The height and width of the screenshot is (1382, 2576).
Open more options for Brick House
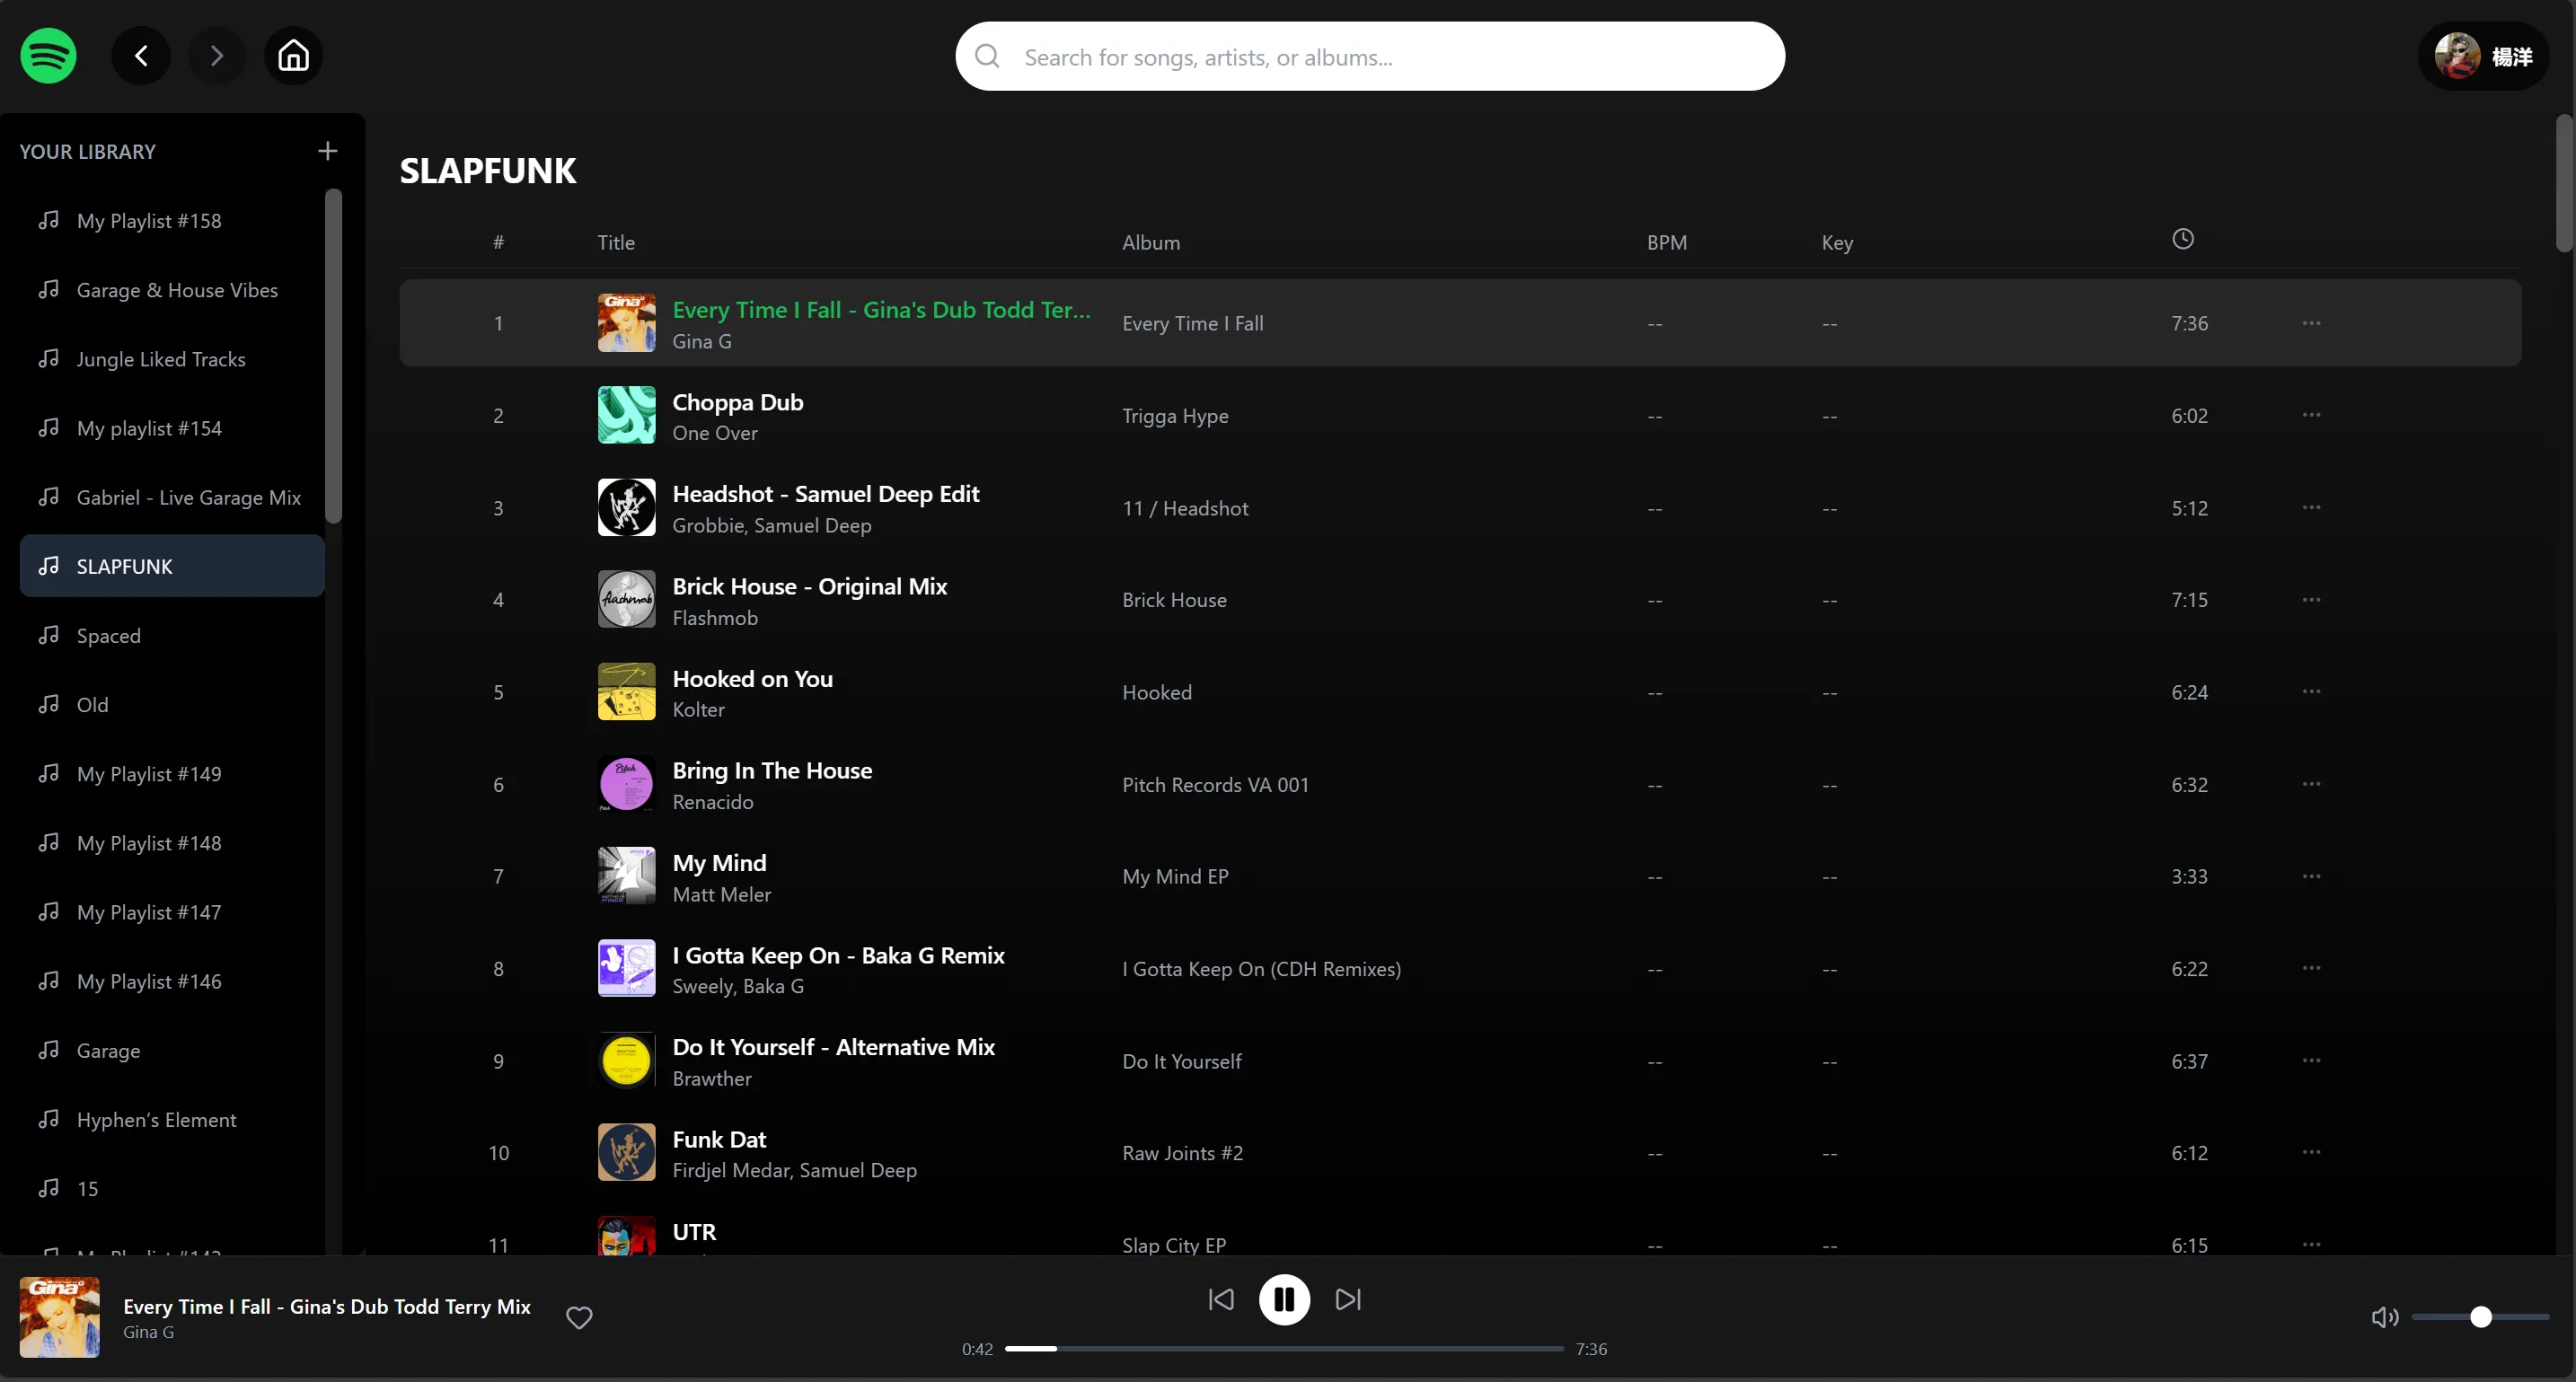2311,599
